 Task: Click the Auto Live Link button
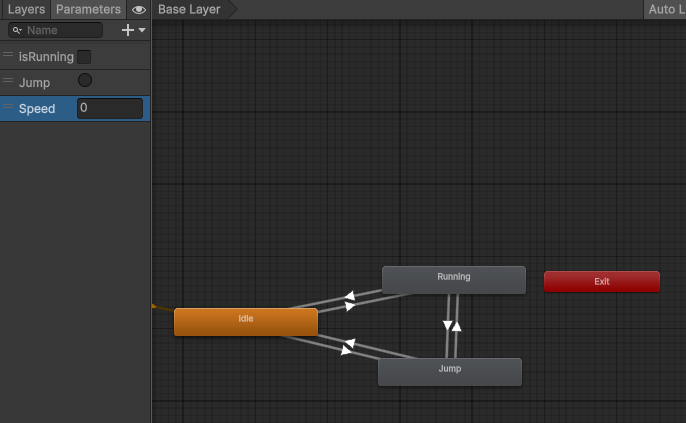point(665,9)
